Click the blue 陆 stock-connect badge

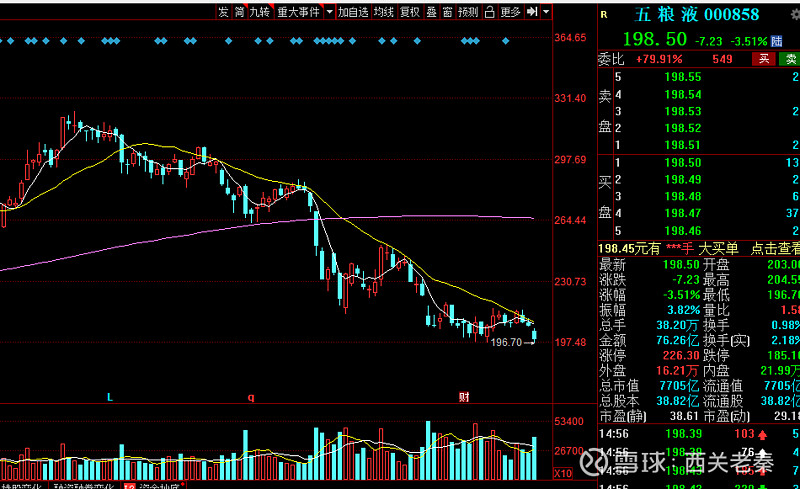pos(777,41)
